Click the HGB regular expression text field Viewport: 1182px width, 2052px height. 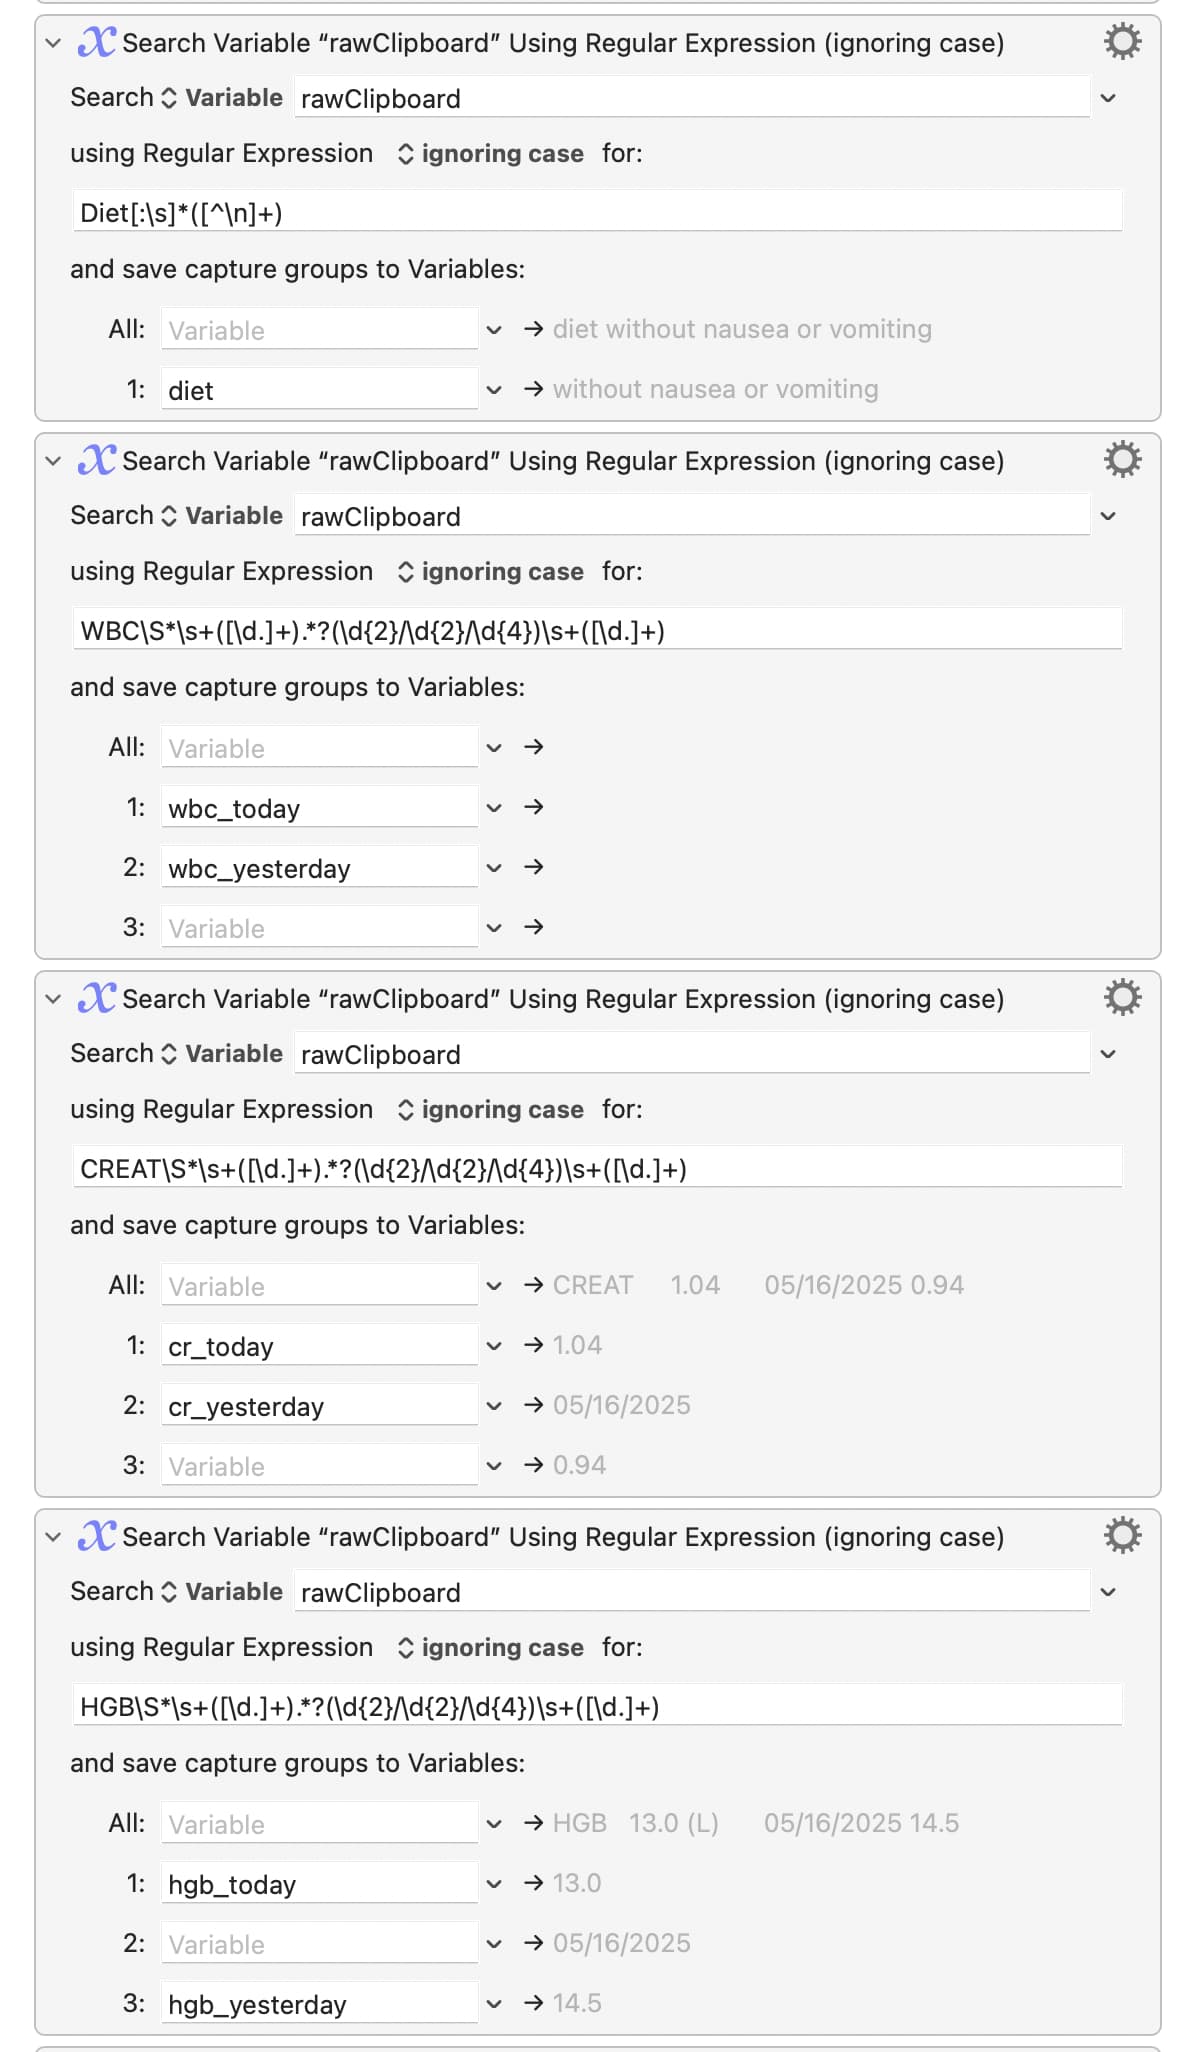[x=597, y=1707]
